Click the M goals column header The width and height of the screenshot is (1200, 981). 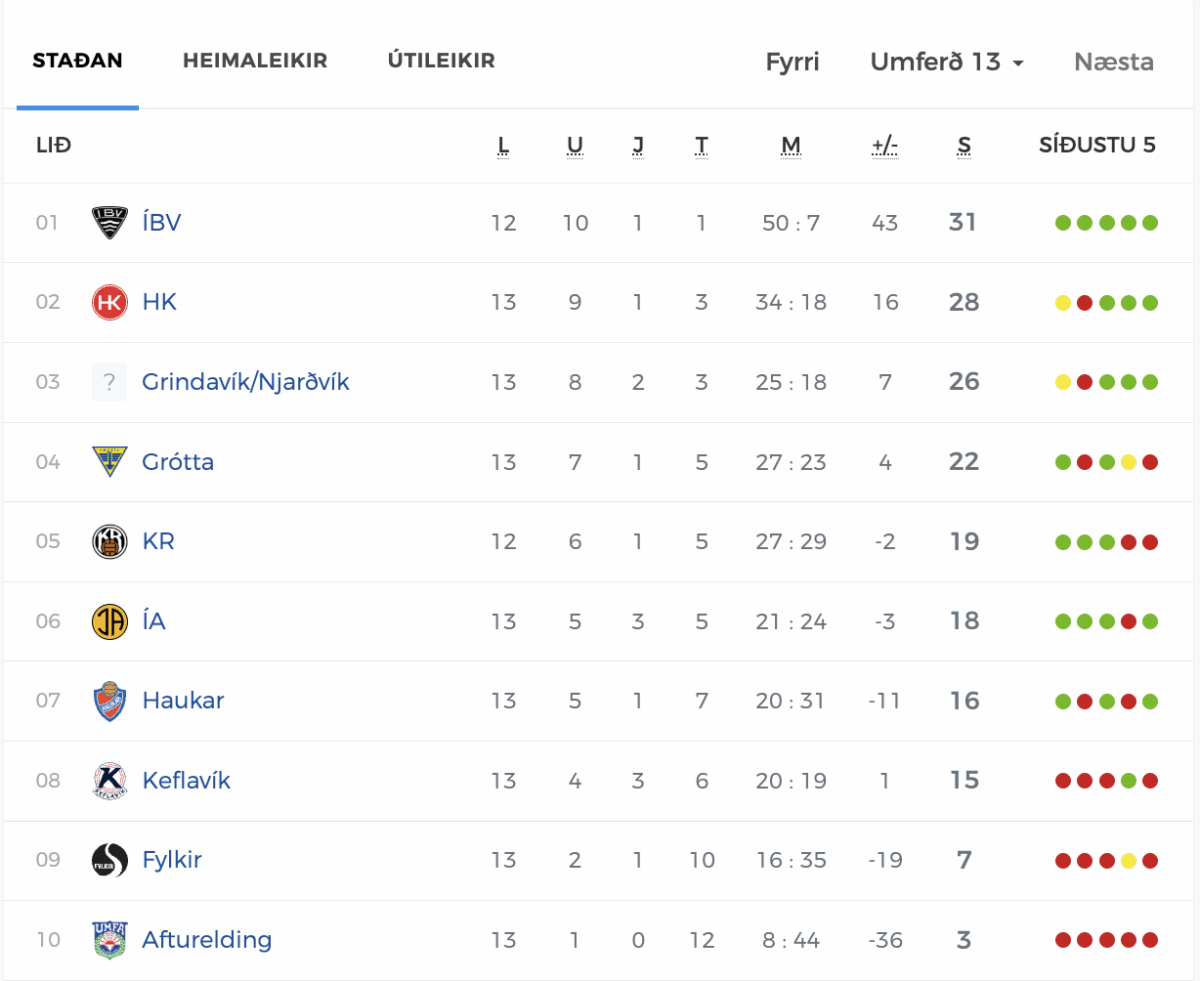tap(791, 146)
